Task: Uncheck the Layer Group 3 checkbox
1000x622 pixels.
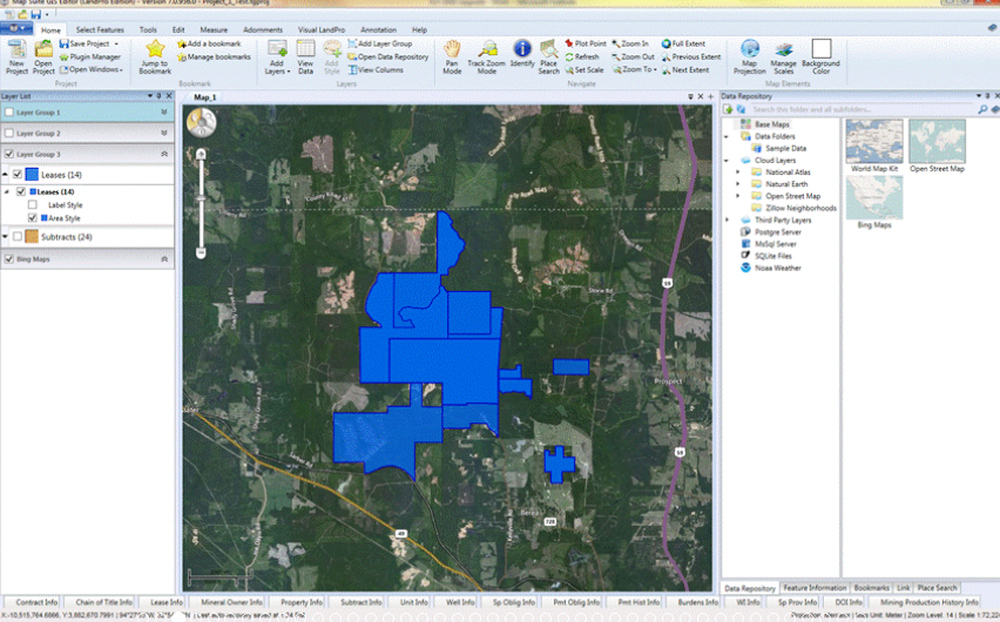Action: 9,154
